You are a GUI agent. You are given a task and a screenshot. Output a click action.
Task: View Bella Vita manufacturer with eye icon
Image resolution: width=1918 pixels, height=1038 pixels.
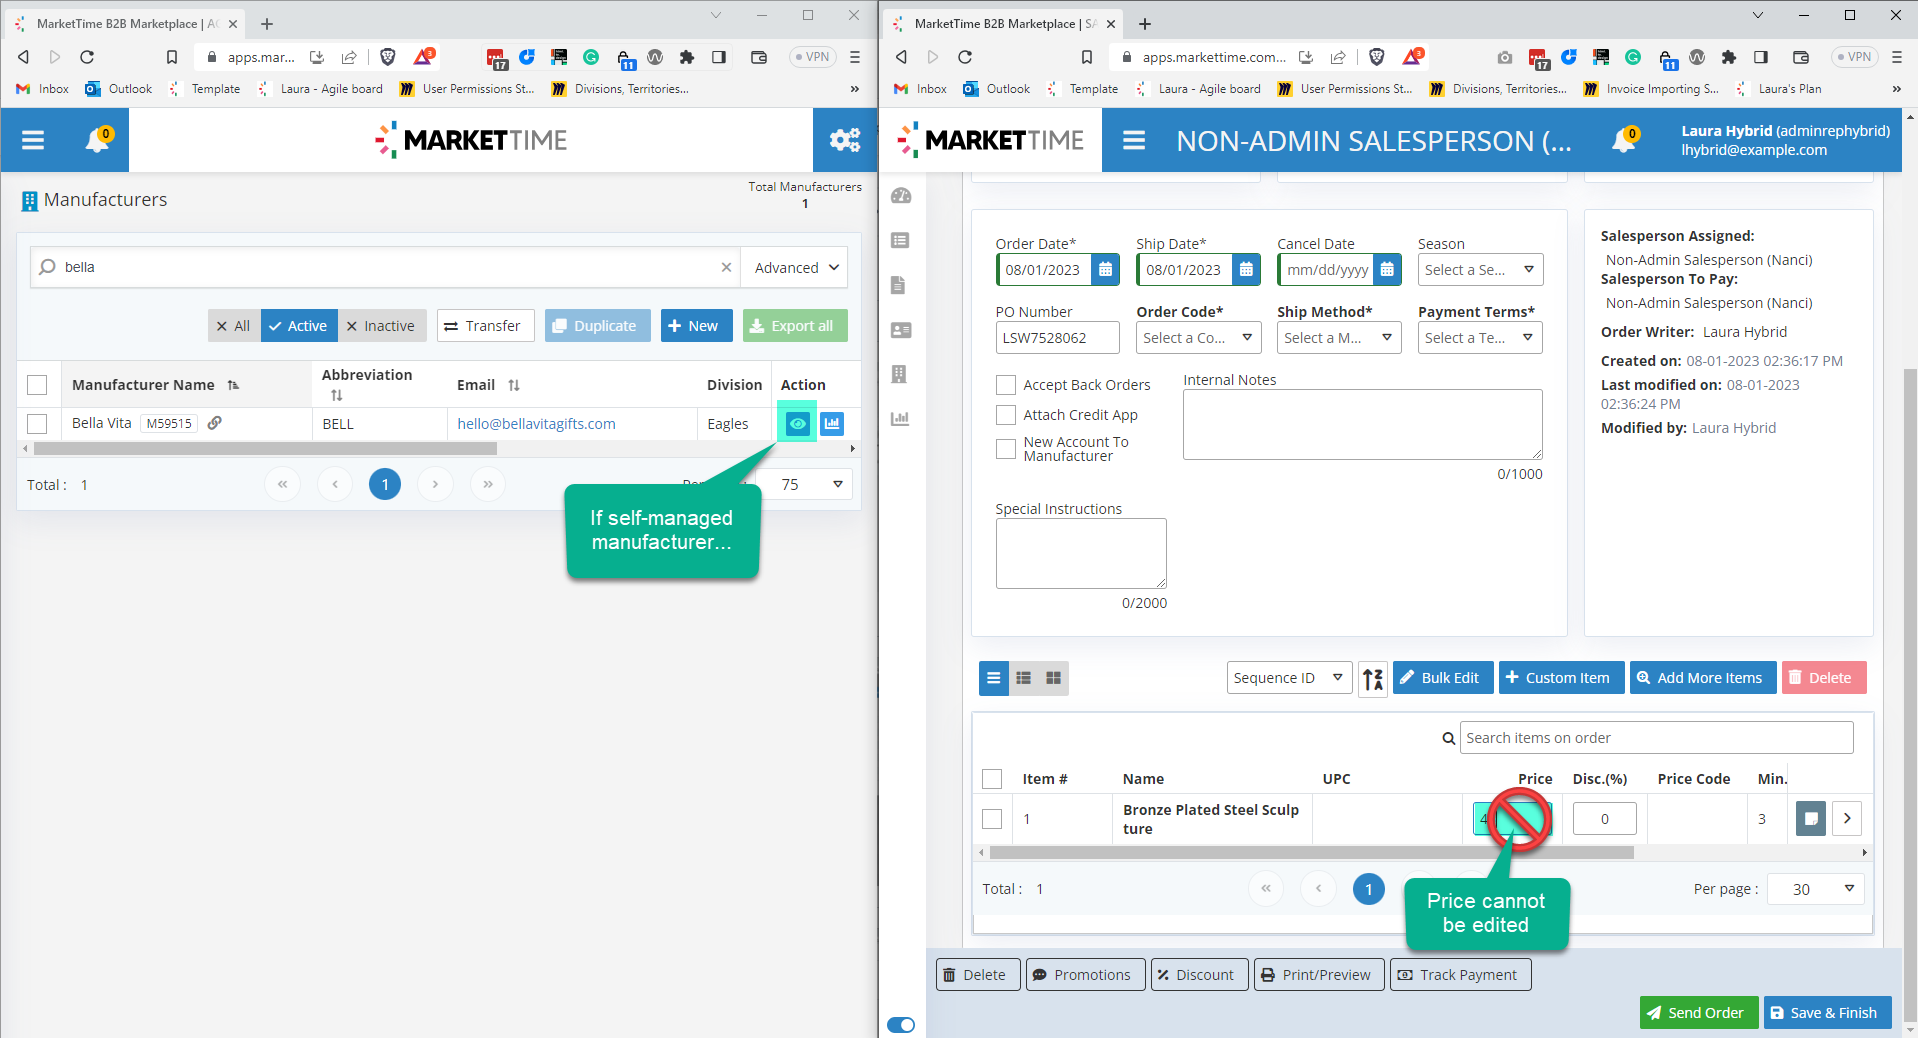pos(797,424)
